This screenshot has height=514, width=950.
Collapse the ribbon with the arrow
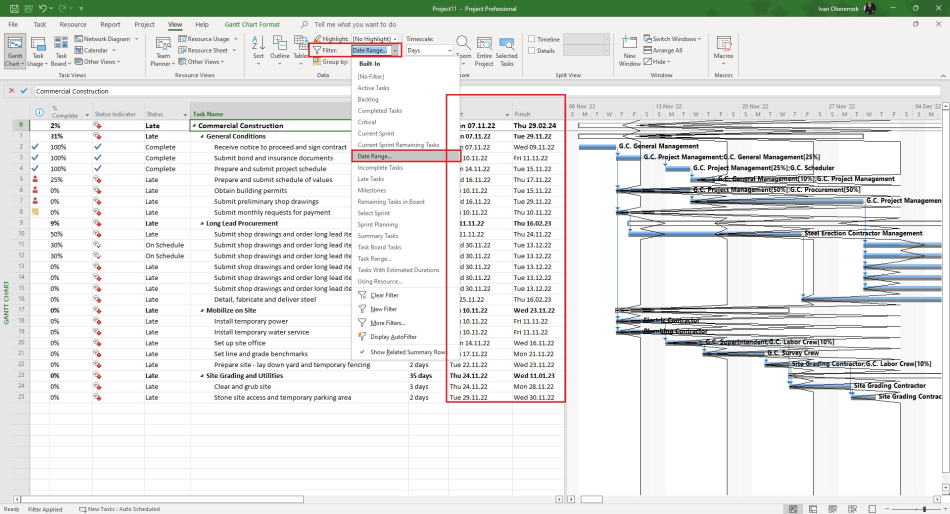943,76
